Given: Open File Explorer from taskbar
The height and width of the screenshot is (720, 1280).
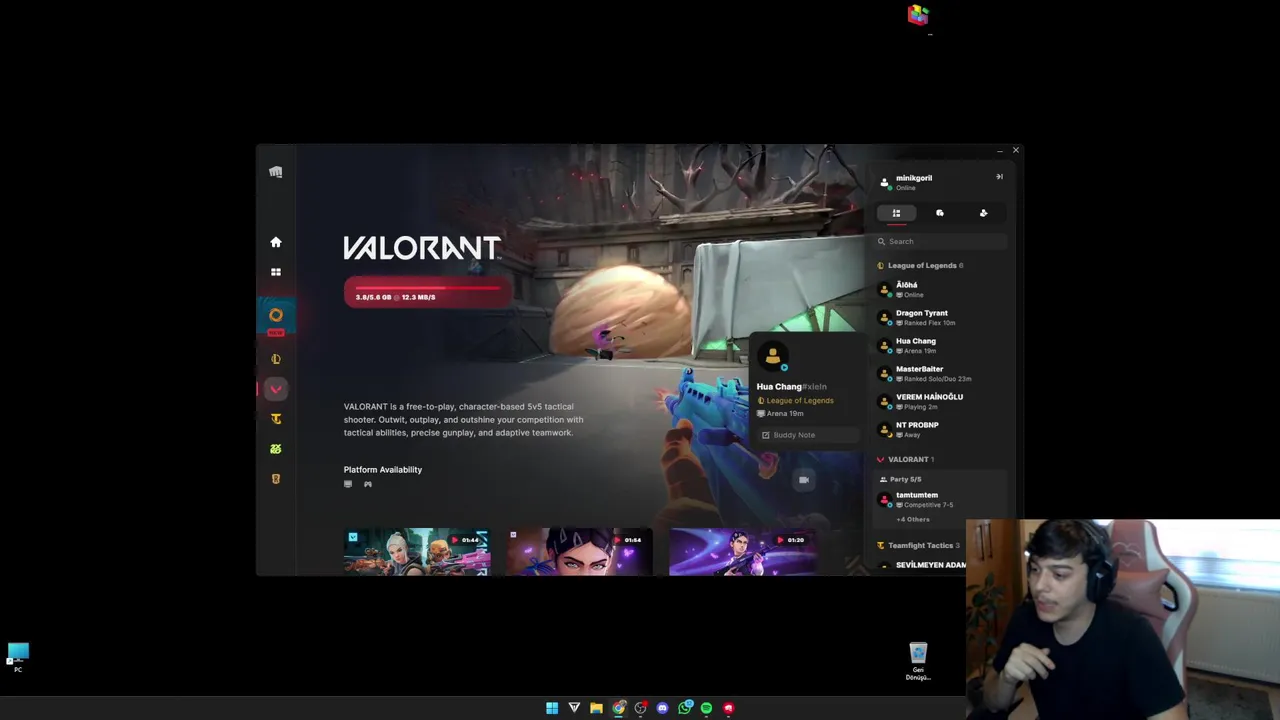Looking at the screenshot, I should [x=596, y=708].
